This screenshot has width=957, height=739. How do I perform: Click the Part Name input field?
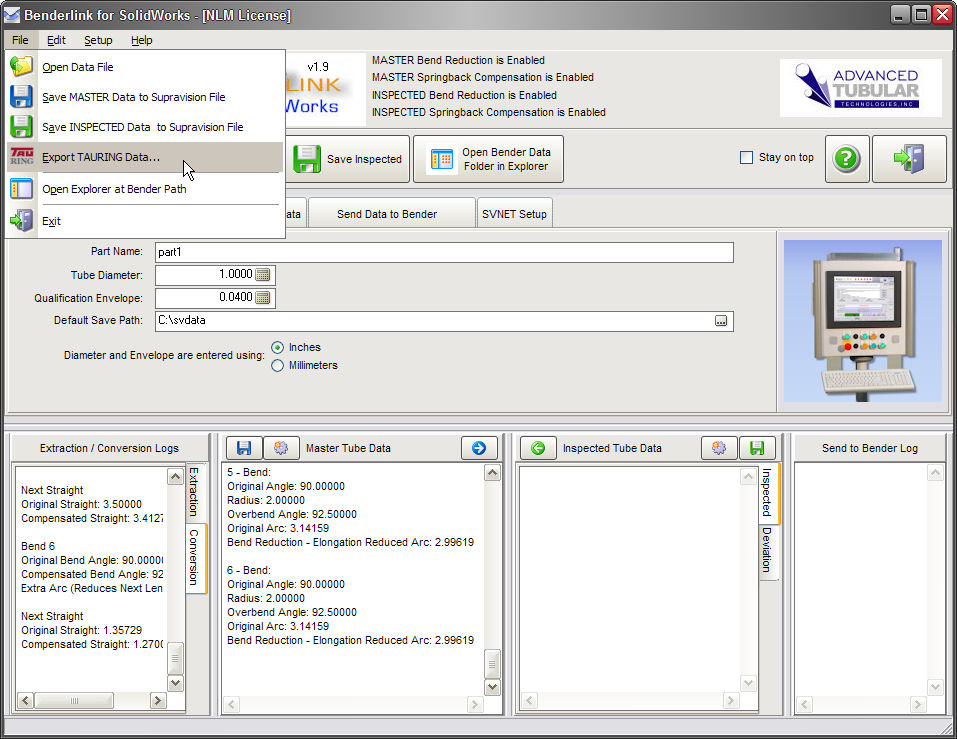click(x=443, y=253)
